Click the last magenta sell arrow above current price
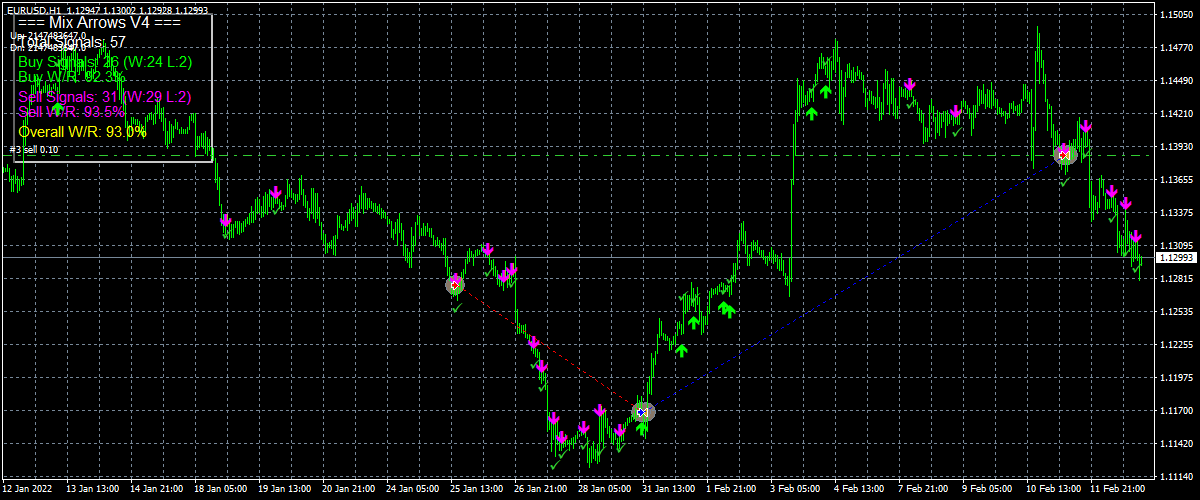The image size is (1200, 500). (x=1135, y=237)
